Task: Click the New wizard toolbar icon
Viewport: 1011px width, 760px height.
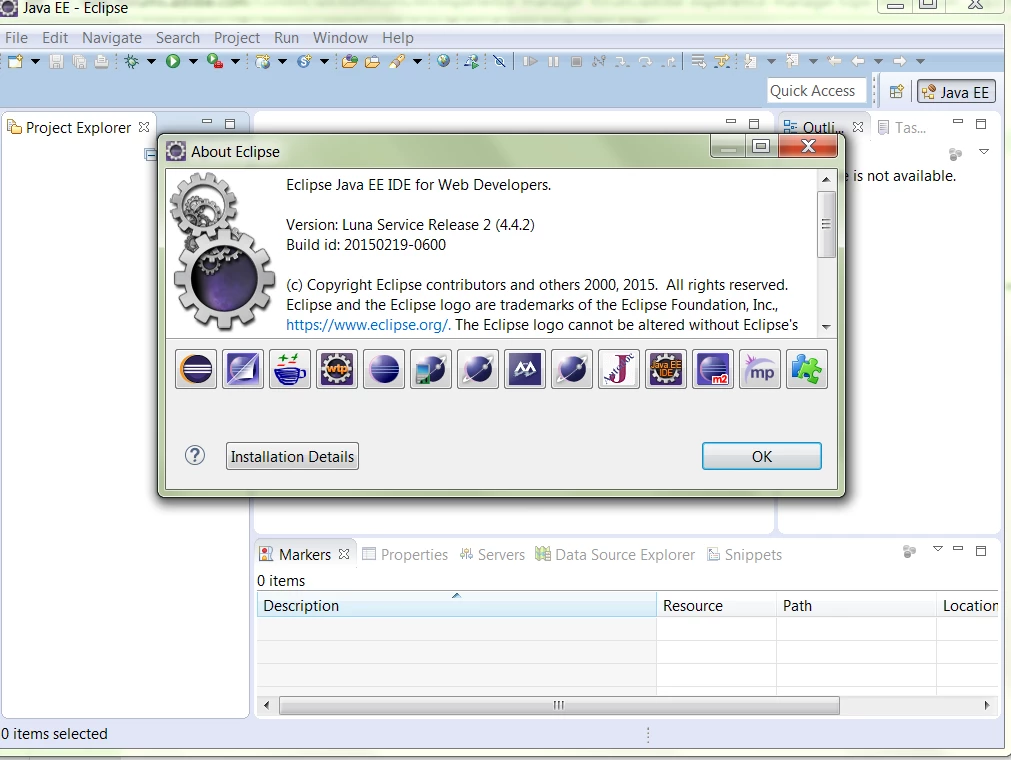Action: pyautogui.click(x=15, y=61)
